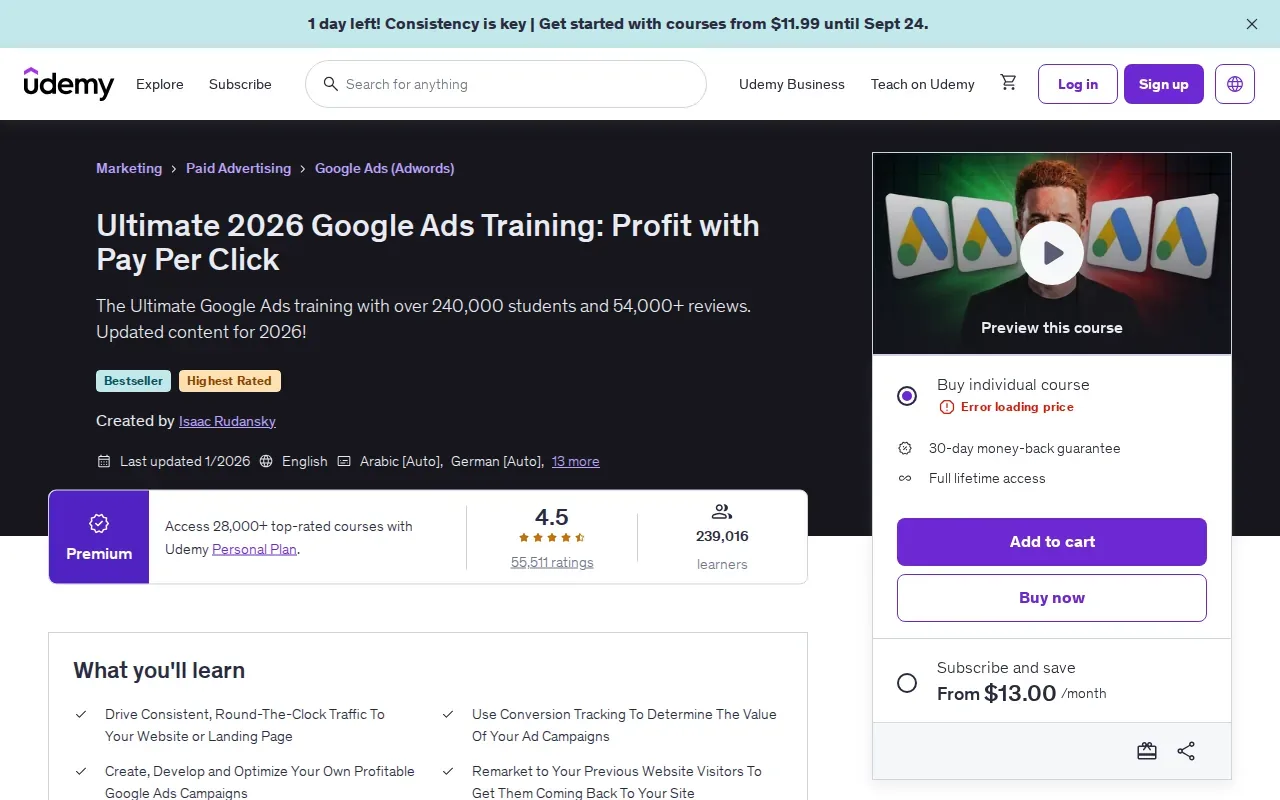
Task: Click Full lifetime access text
Action: point(987,478)
